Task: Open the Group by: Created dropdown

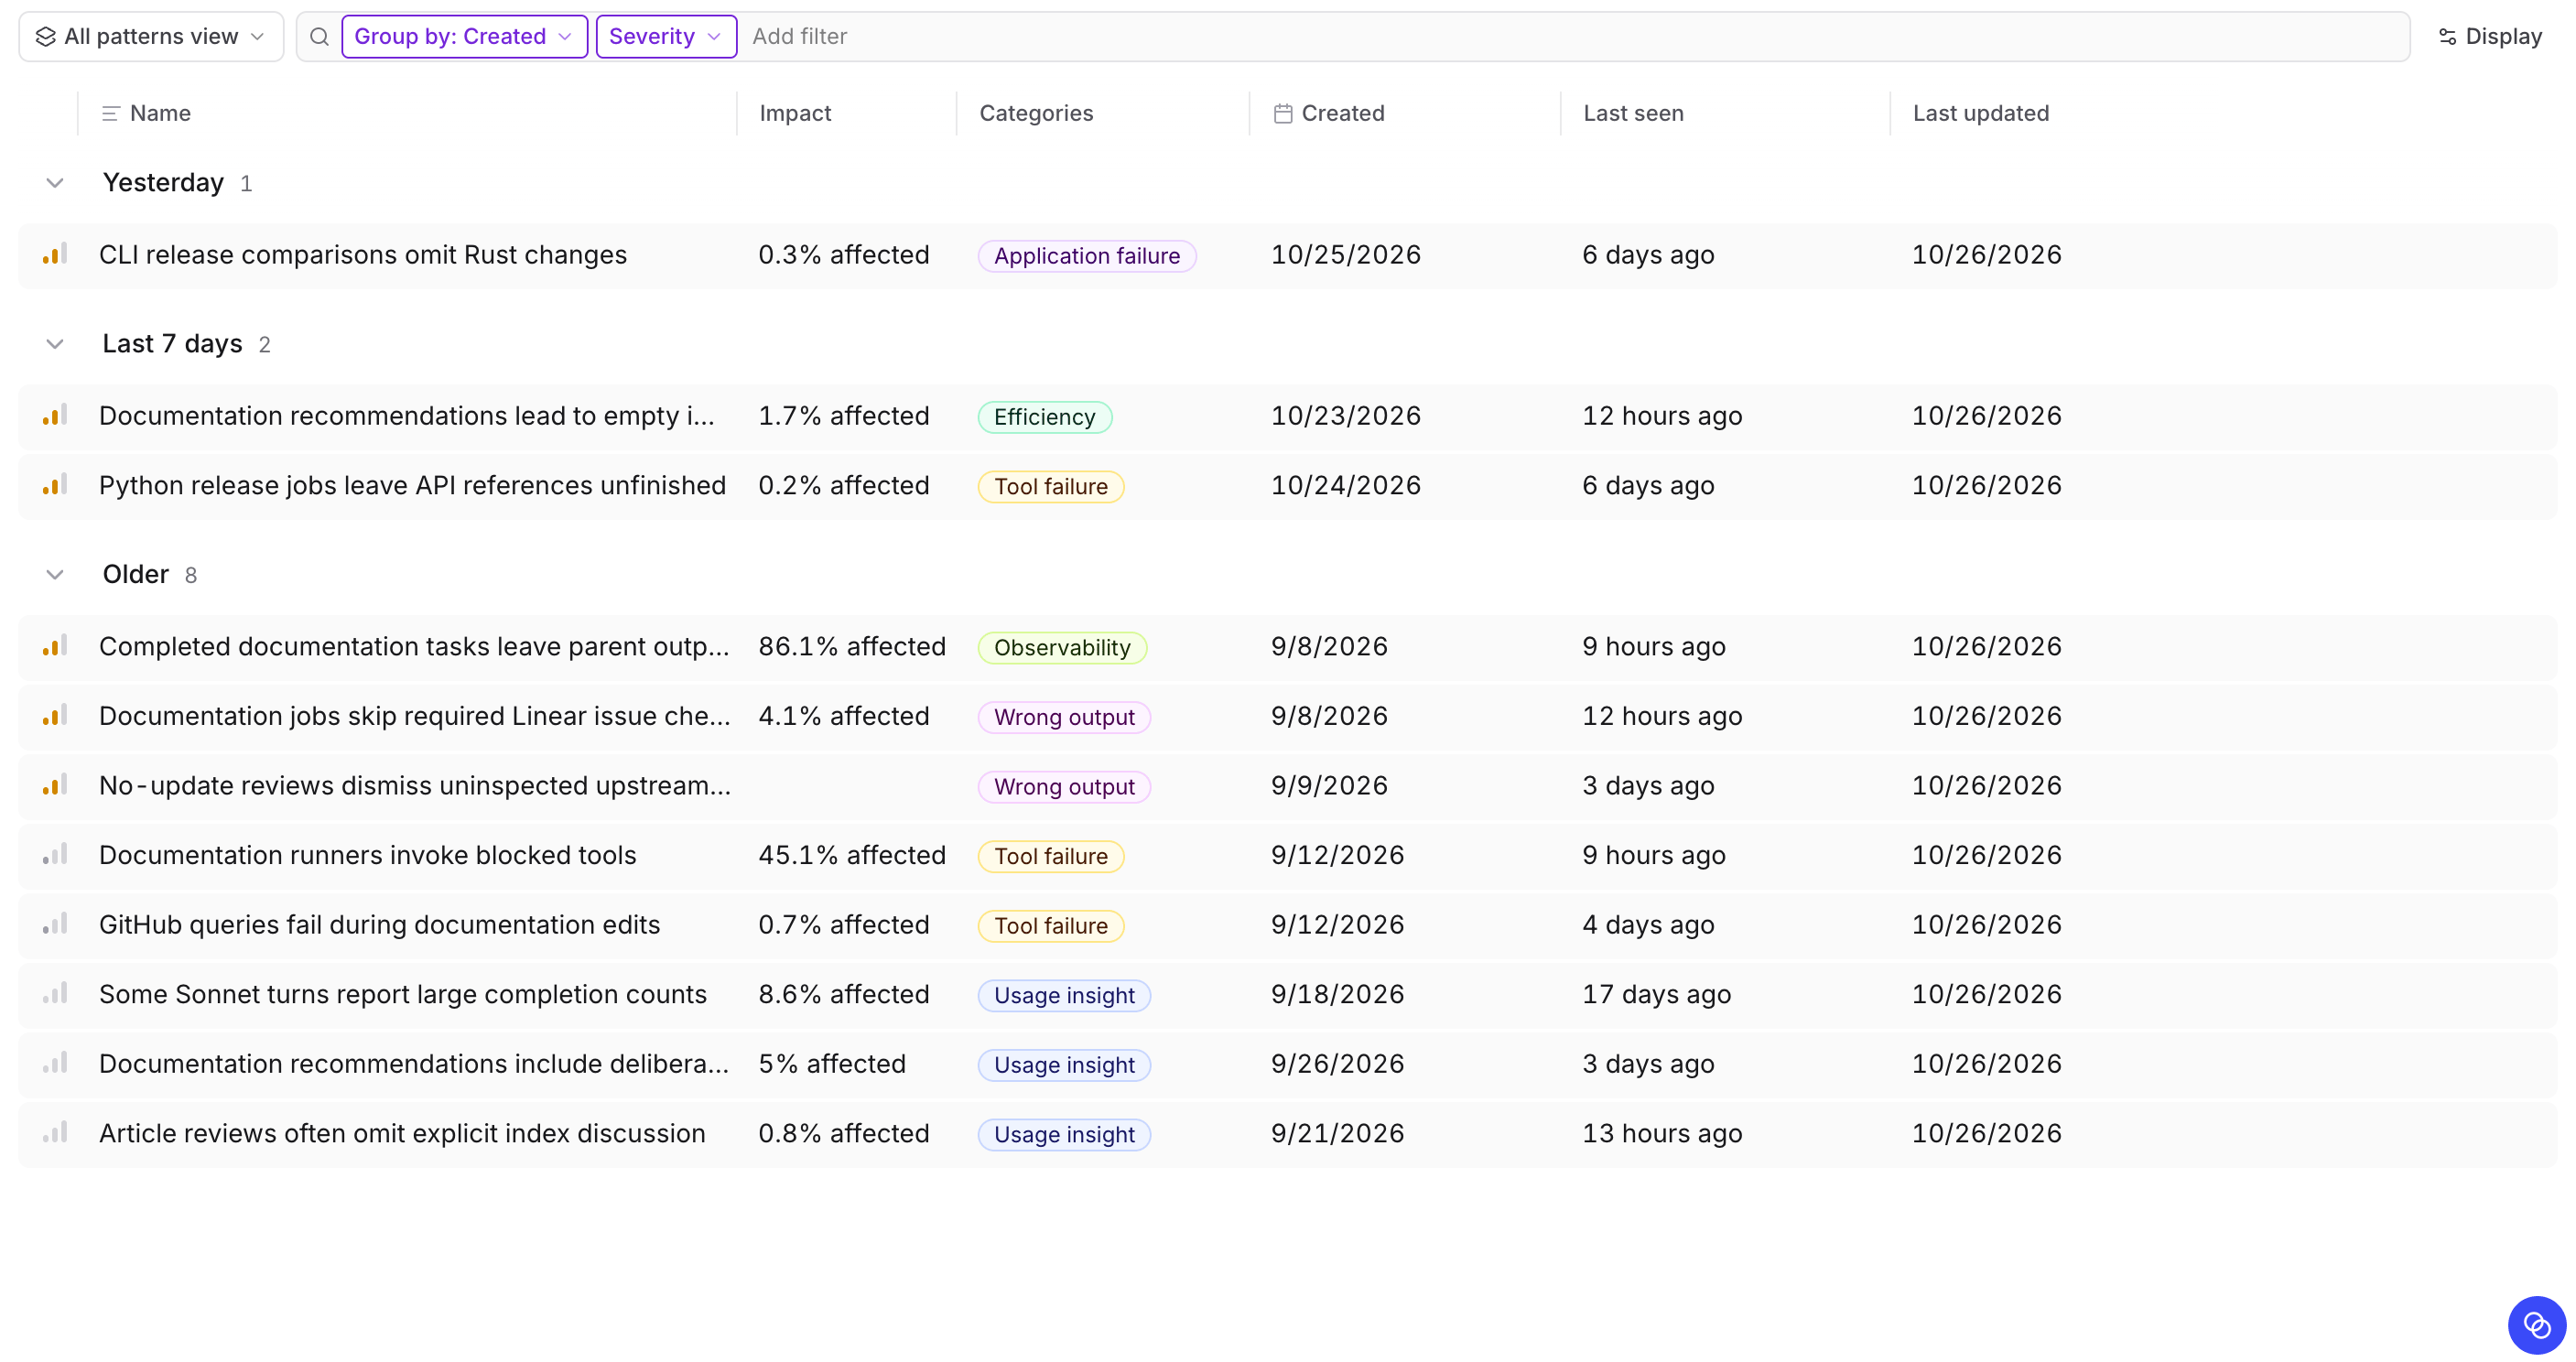Action: pyautogui.click(x=464, y=37)
